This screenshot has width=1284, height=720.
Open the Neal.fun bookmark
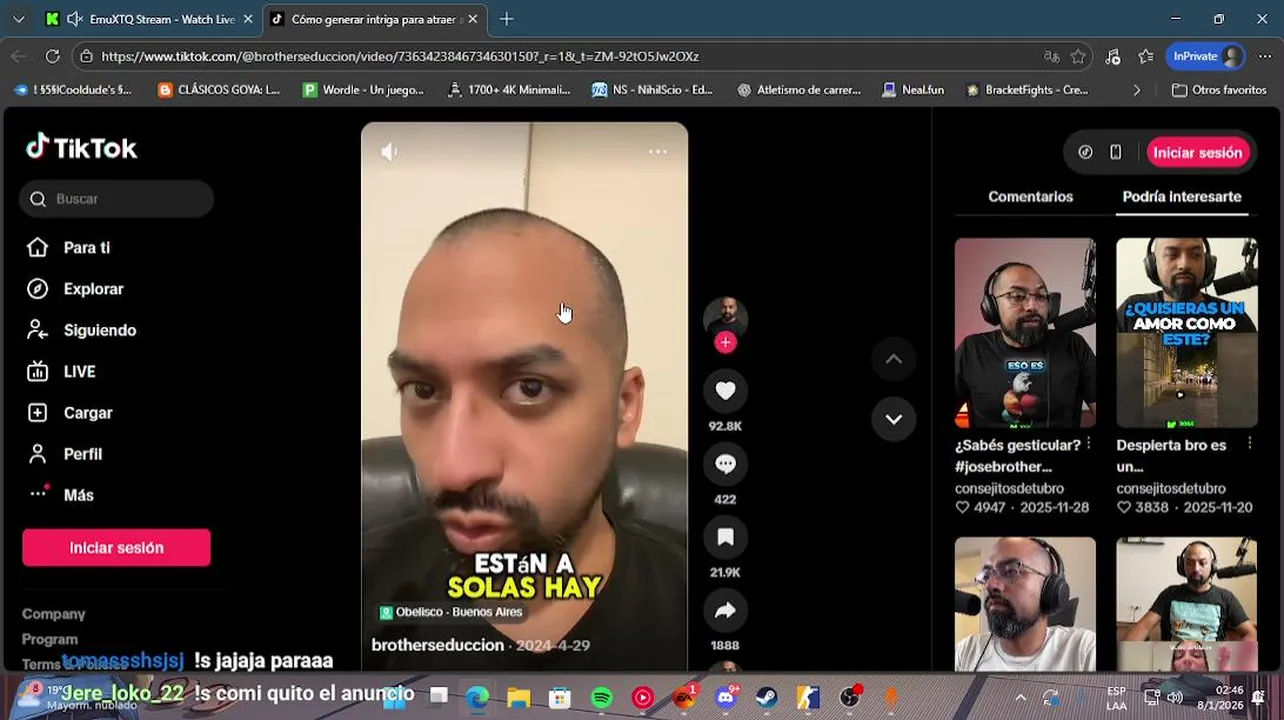coord(913,90)
